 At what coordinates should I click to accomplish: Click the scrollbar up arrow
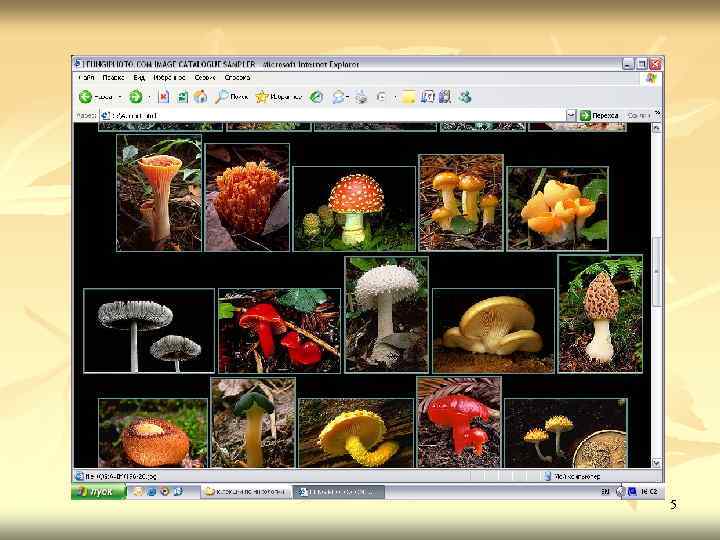[657, 128]
